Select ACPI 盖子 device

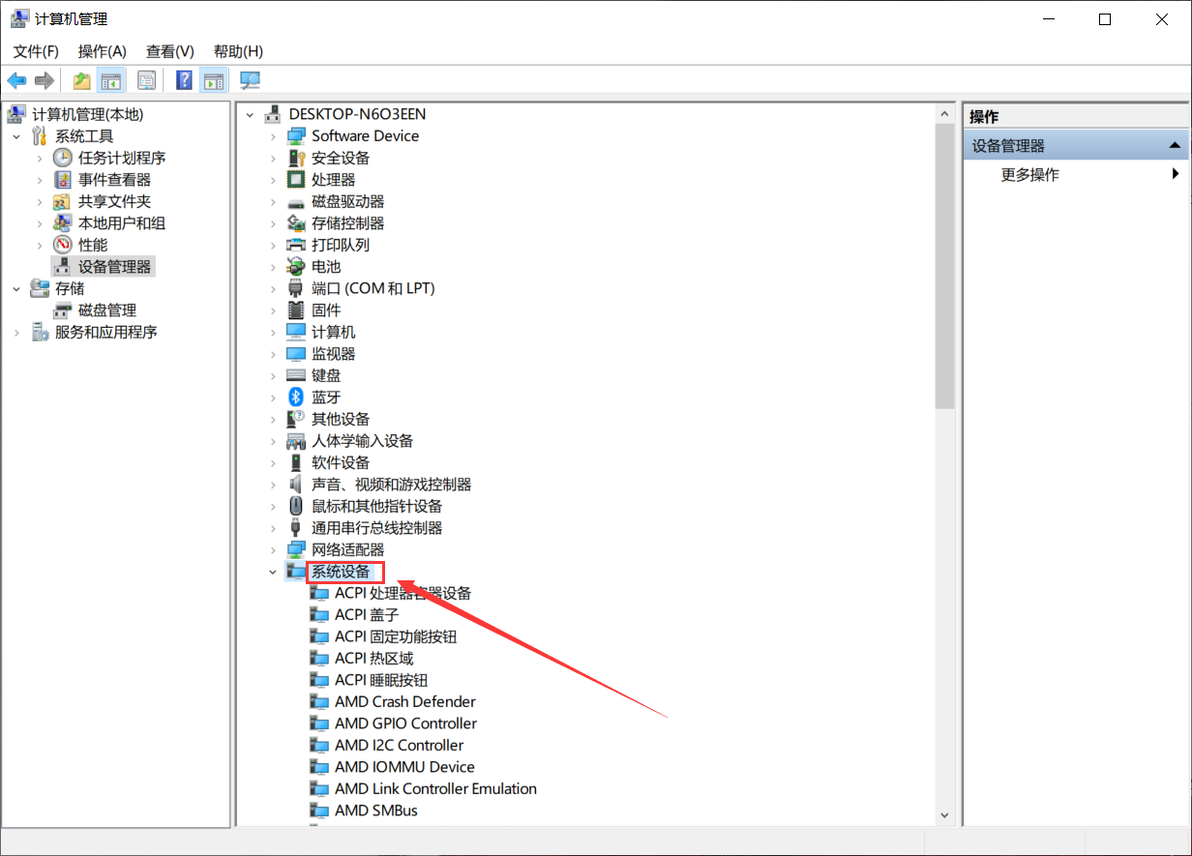click(366, 614)
